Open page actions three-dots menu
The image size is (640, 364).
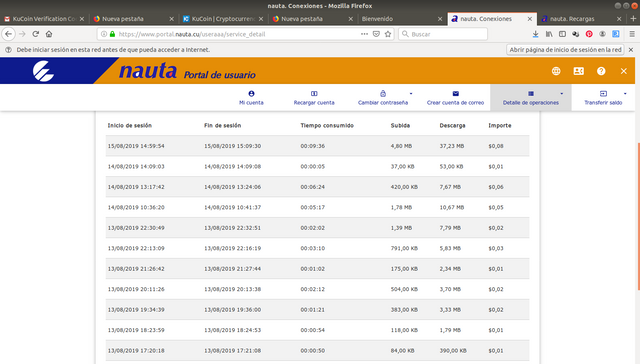364,34
